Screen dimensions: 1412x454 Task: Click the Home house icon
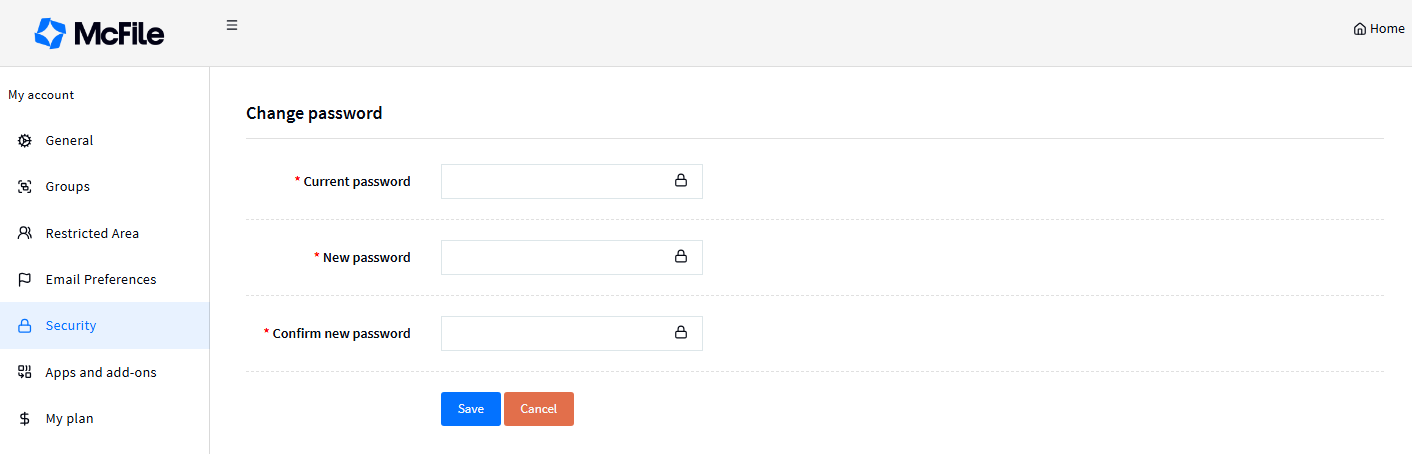(x=1359, y=29)
